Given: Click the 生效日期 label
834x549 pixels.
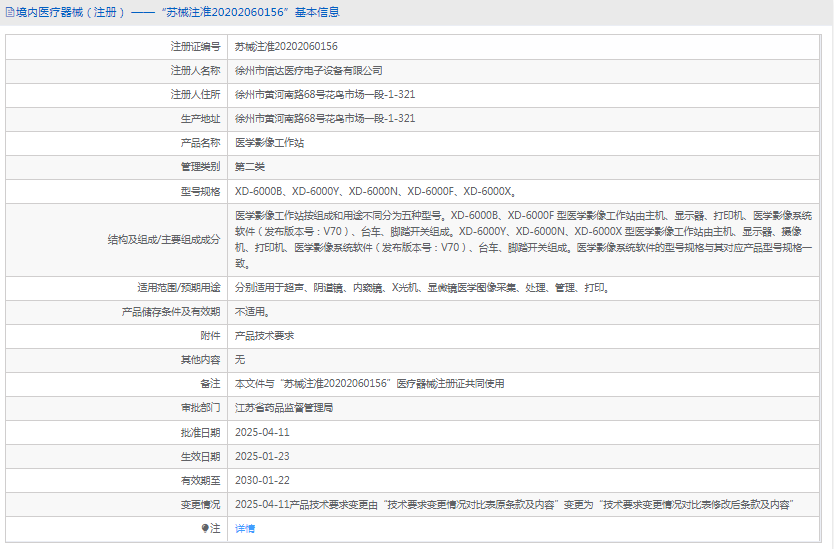Looking at the screenshot, I should [200, 456].
